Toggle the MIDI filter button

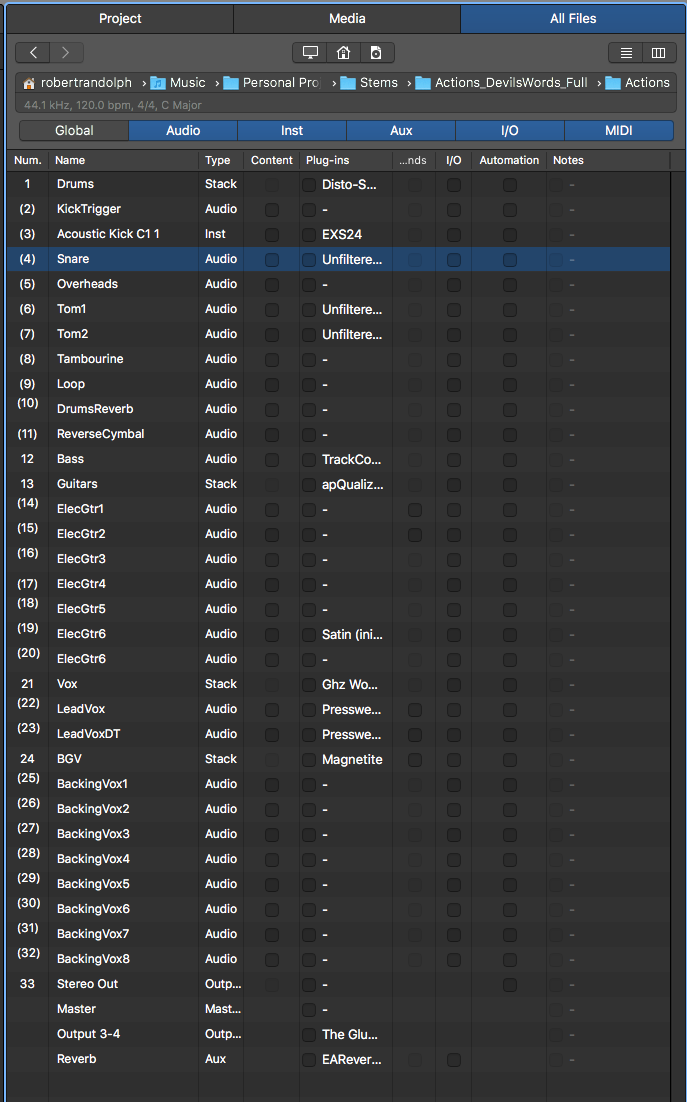pos(618,130)
